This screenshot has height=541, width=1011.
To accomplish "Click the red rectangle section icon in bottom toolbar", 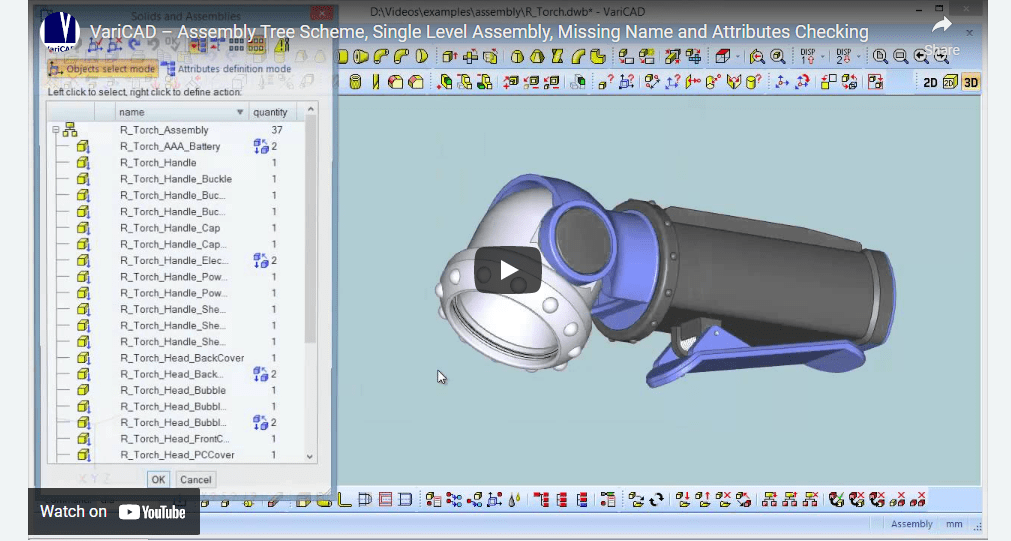I will point(386,500).
